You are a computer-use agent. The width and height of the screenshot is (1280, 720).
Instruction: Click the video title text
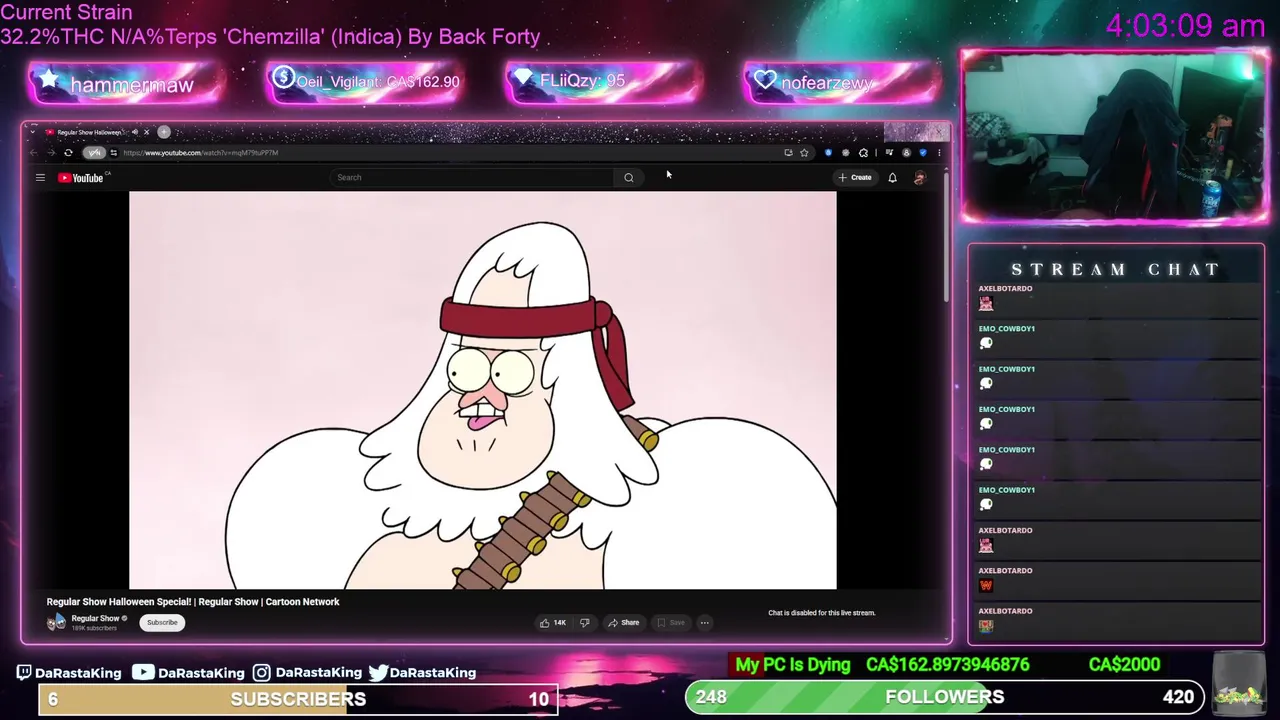click(x=193, y=602)
